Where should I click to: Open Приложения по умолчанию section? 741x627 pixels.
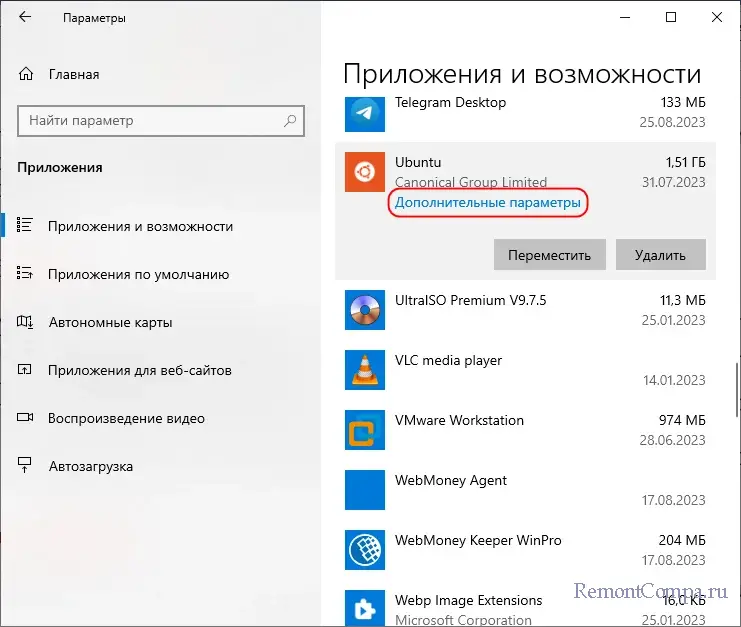tap(138, 274)
